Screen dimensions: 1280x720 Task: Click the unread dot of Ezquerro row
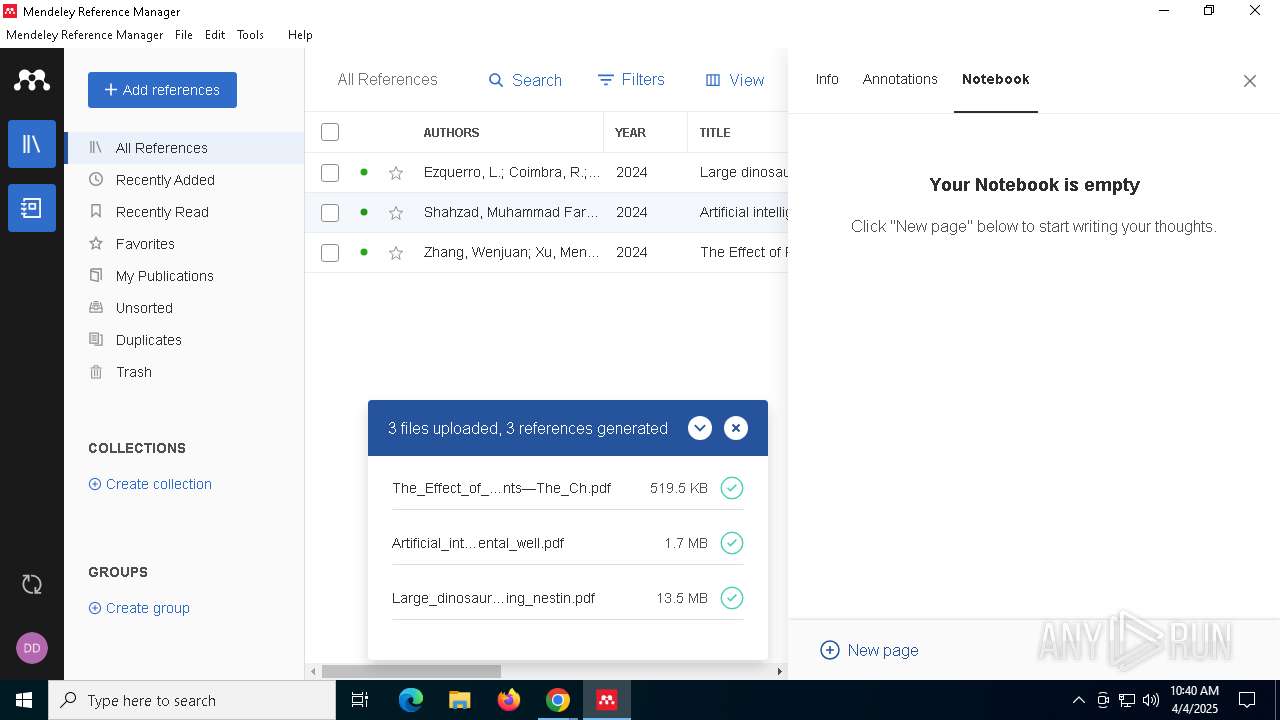(364, 172)
